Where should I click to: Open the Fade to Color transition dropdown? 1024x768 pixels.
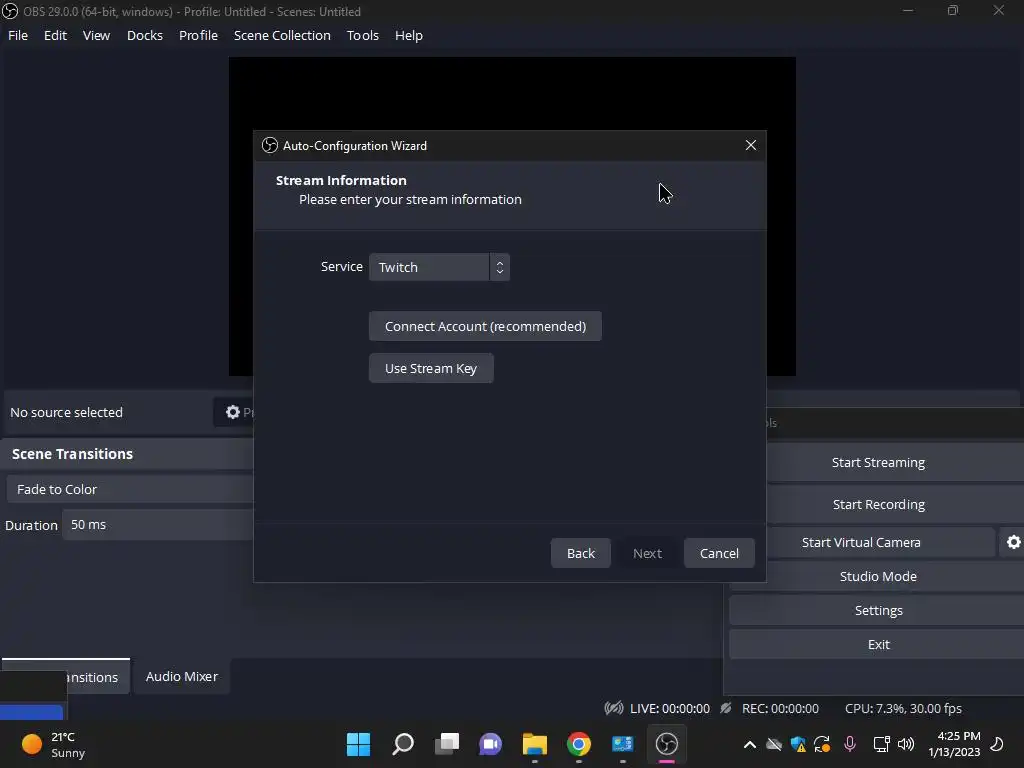pyautogui.click(x=131, y=489)
